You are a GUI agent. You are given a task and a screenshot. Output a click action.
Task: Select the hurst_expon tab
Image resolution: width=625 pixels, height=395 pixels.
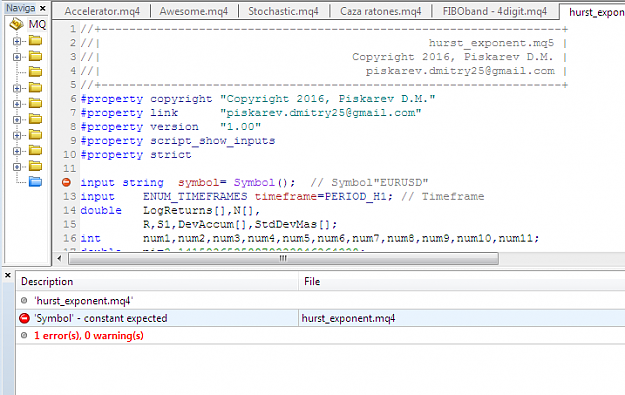pyautogui.click(x=594, y=12)
